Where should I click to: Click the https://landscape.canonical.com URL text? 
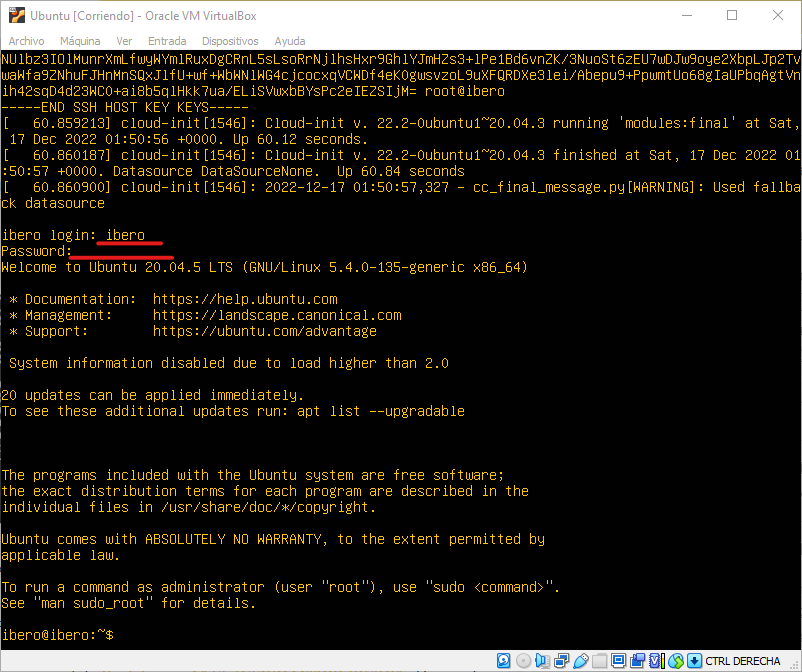pyautogui.click(x=277, y=315)
